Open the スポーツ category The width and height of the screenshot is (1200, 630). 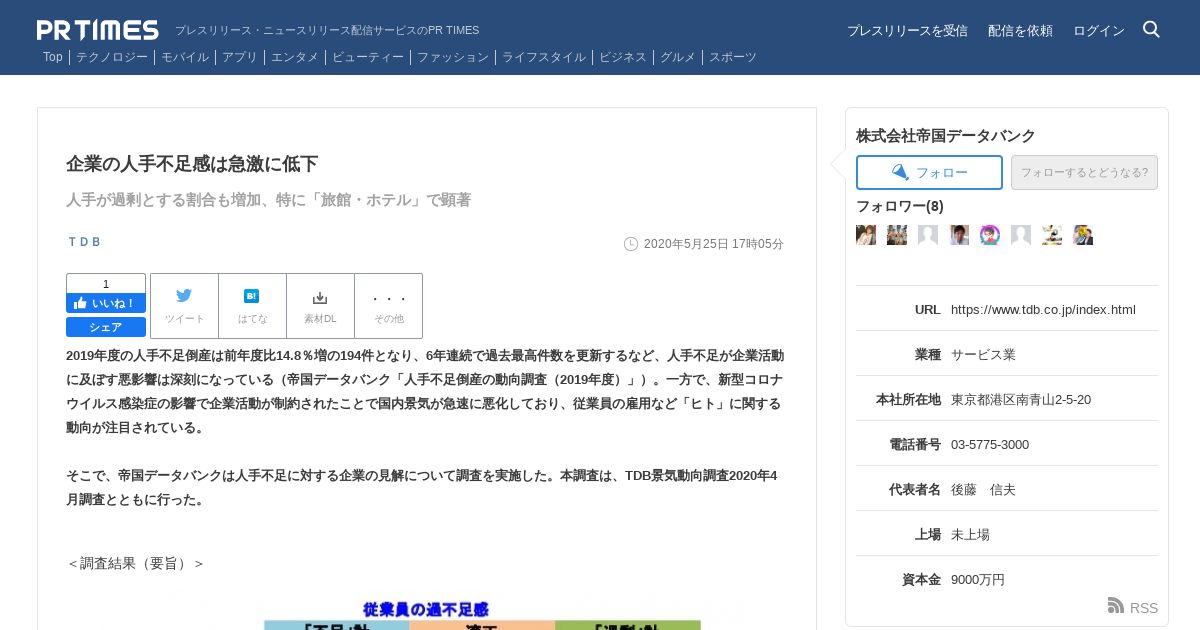(x=733, y=57)
